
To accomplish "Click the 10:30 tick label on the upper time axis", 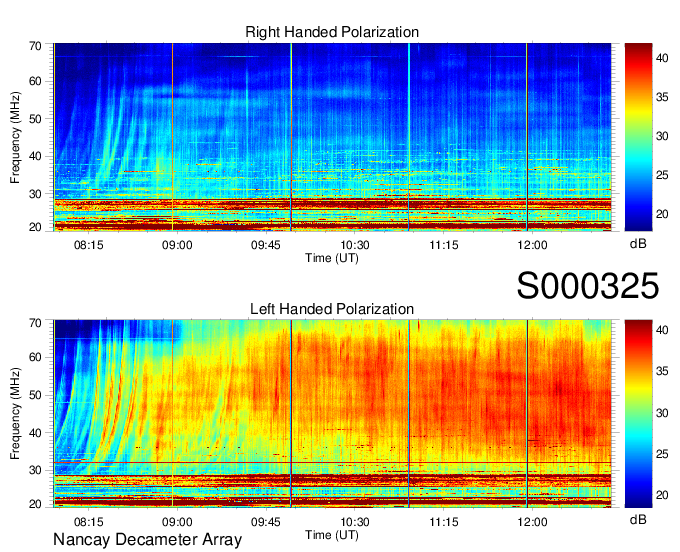I will [x=355, y=245].
